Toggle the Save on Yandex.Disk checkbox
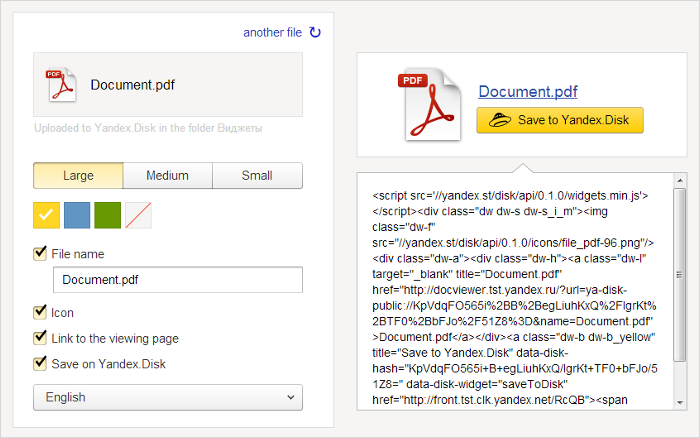700x438 pixels. 40,363
